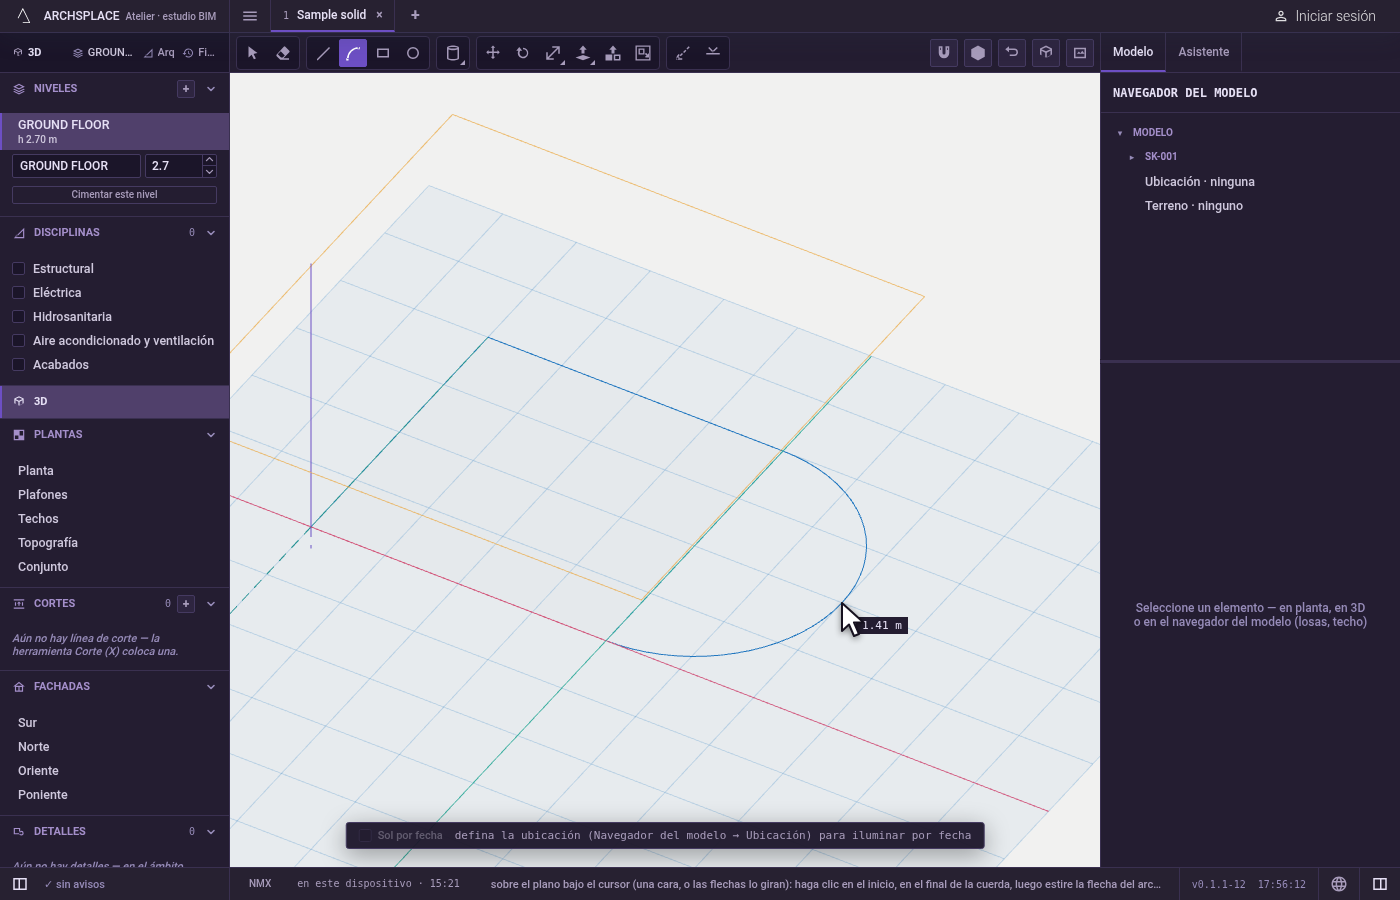Screen dimensions: 1400x900
Task: Select the arrow selection tool
Action: point(253,53)
